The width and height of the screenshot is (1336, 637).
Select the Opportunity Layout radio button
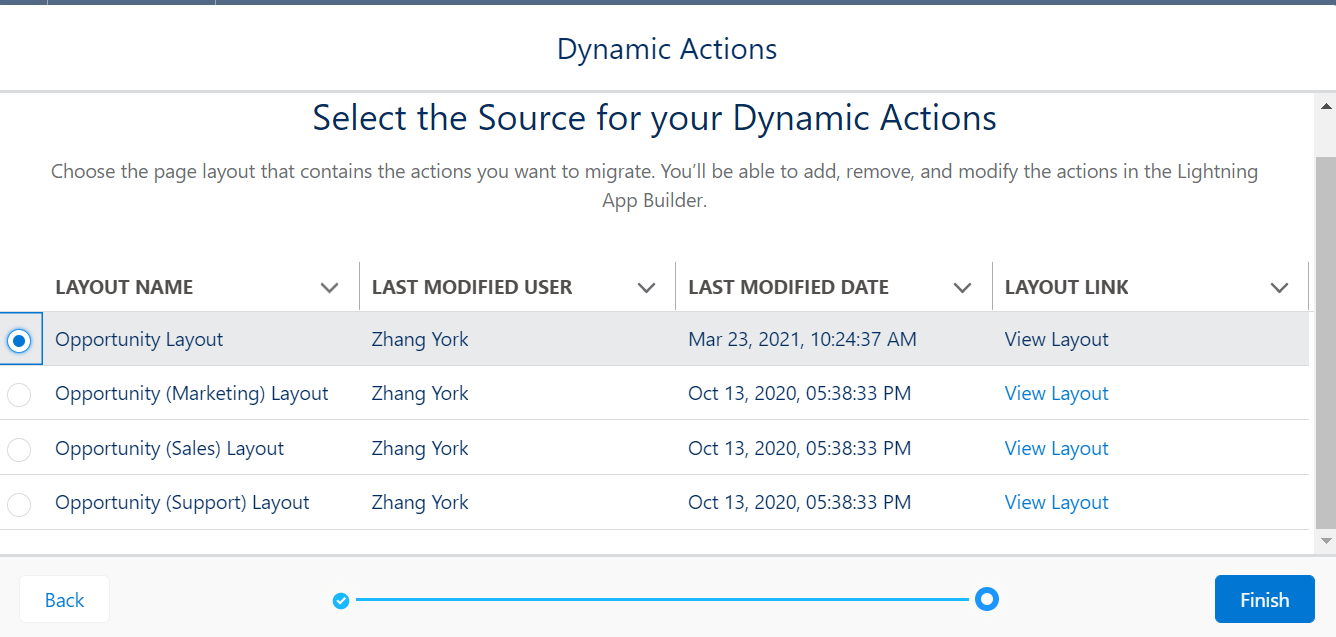pos(18,340)
